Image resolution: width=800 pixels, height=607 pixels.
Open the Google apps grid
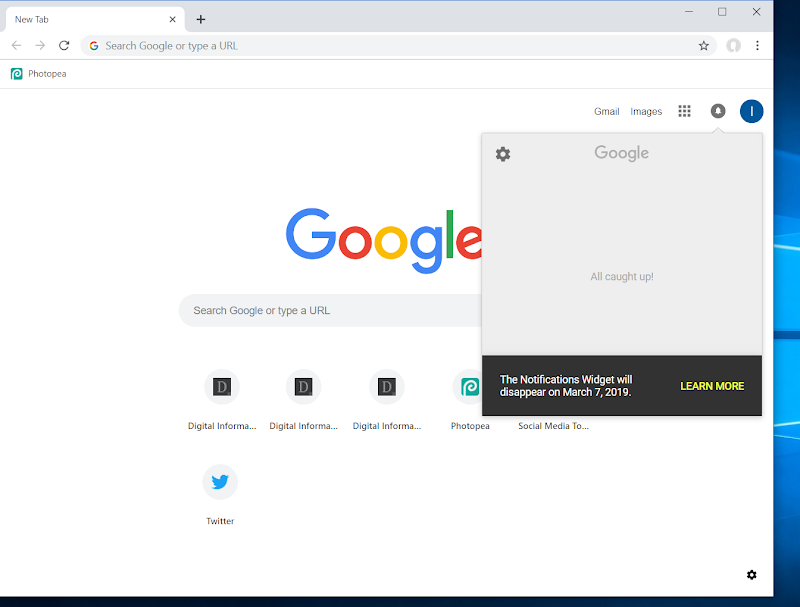click(684, 111)
